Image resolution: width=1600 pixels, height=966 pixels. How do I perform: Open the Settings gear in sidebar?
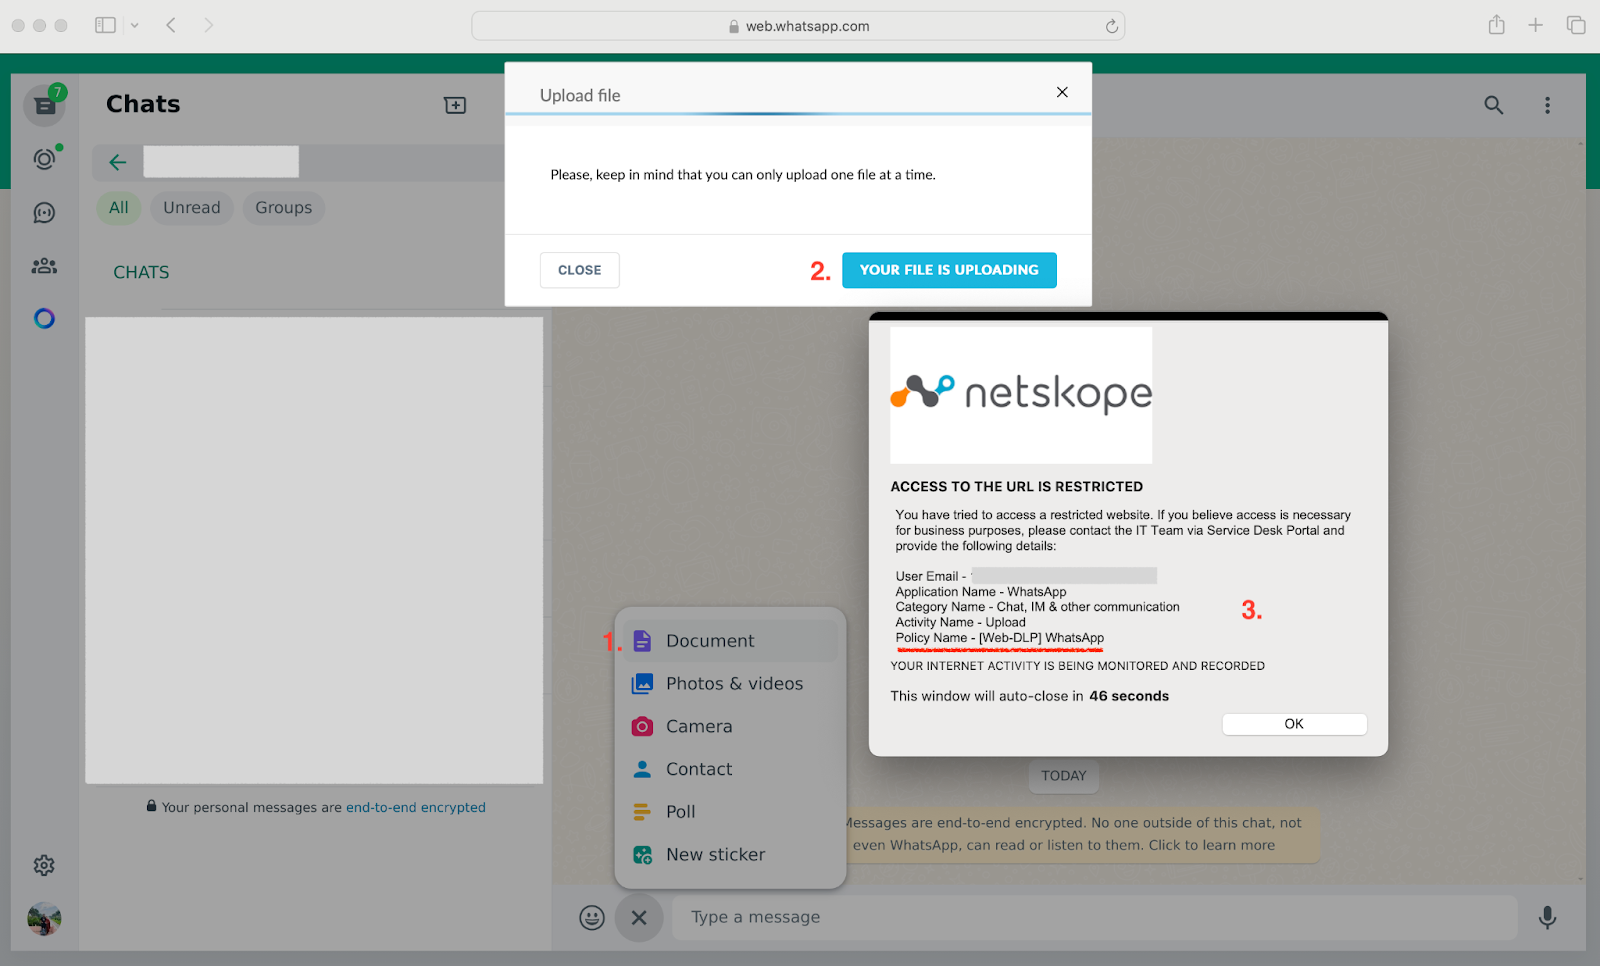click(x=44, y=865)
